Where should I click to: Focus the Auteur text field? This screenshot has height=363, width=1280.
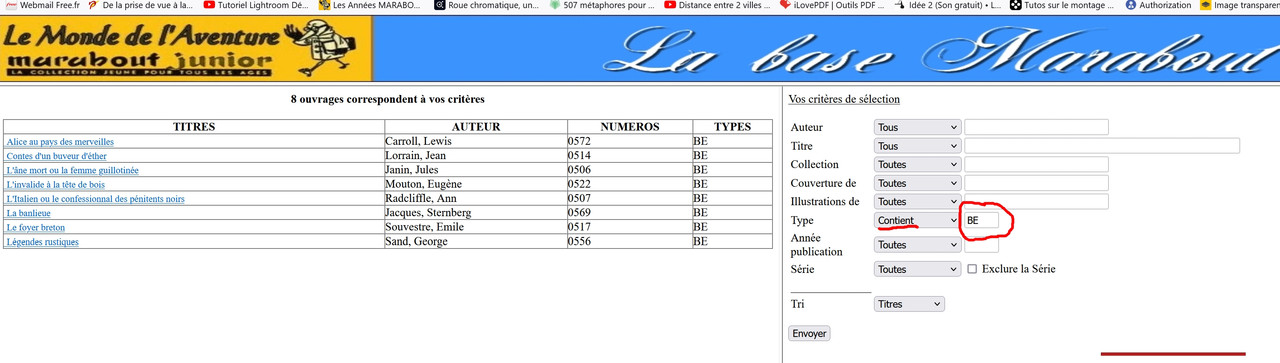pos(1036,127)
